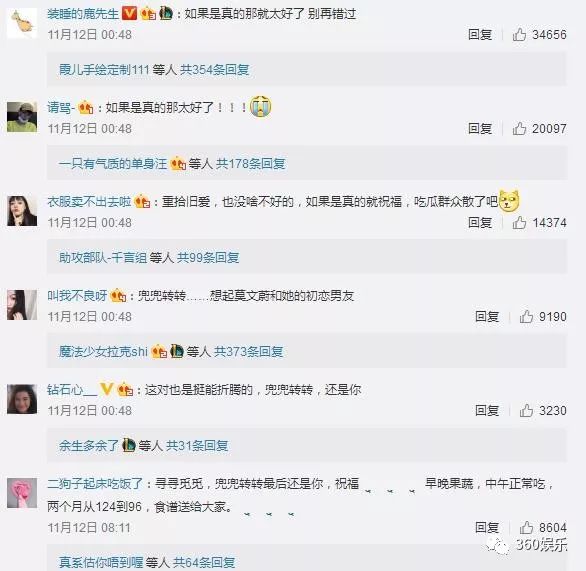Viewport: 586px width, 571px height.
Task: Click 回复 on 衣服卖不出去啦 comment
Action: (480, 223)
